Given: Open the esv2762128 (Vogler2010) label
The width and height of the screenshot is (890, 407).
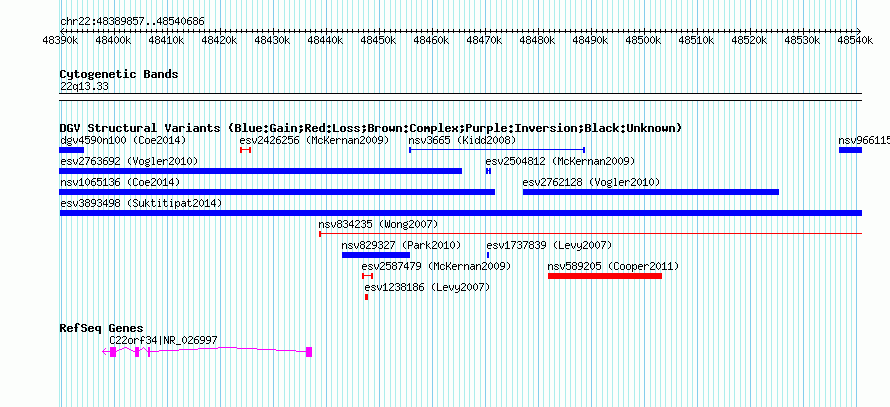Looking at the screenshot, I should point(591,182).
